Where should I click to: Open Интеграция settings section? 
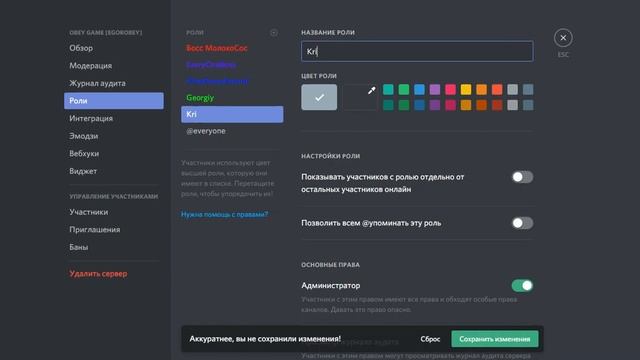click(x=113, y=118)
